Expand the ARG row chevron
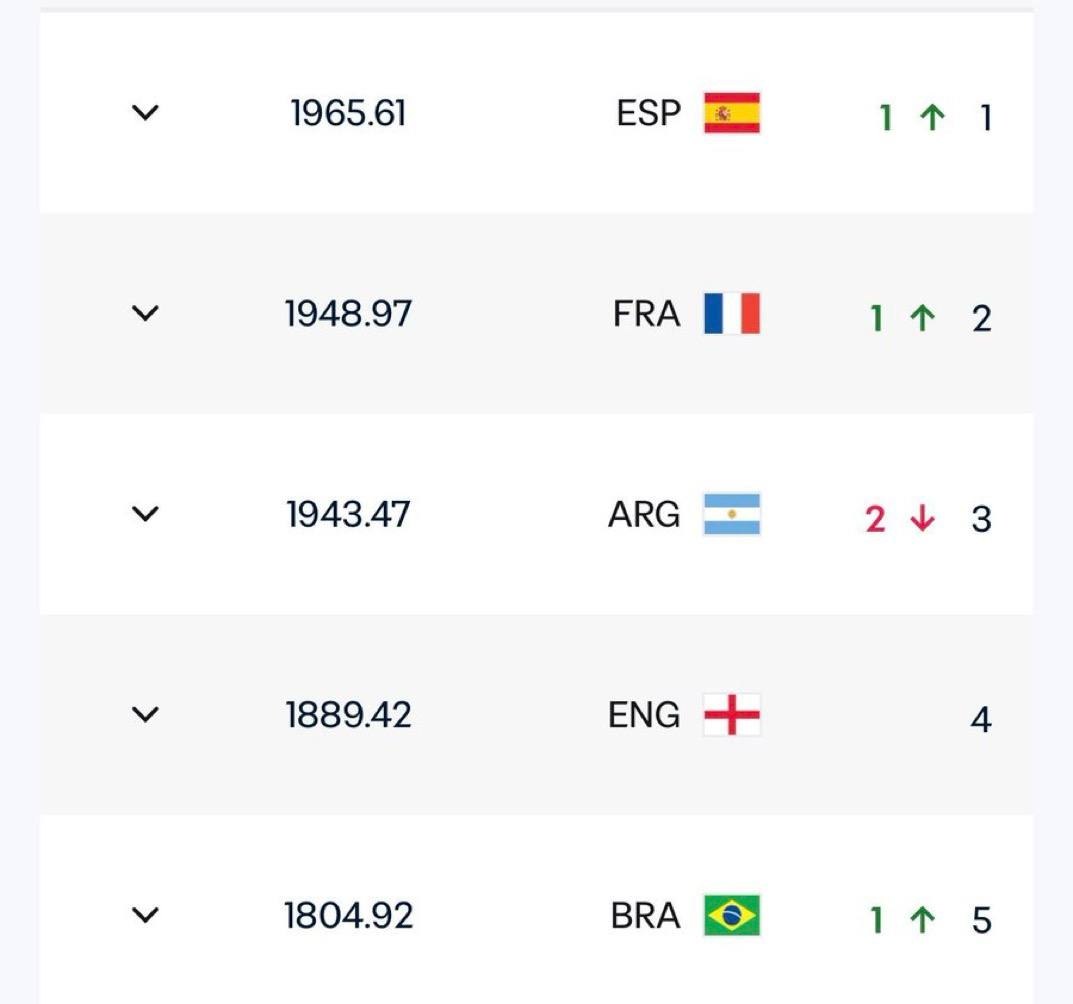Screen dimensions: 1073x1004 (x=145, y=513)
